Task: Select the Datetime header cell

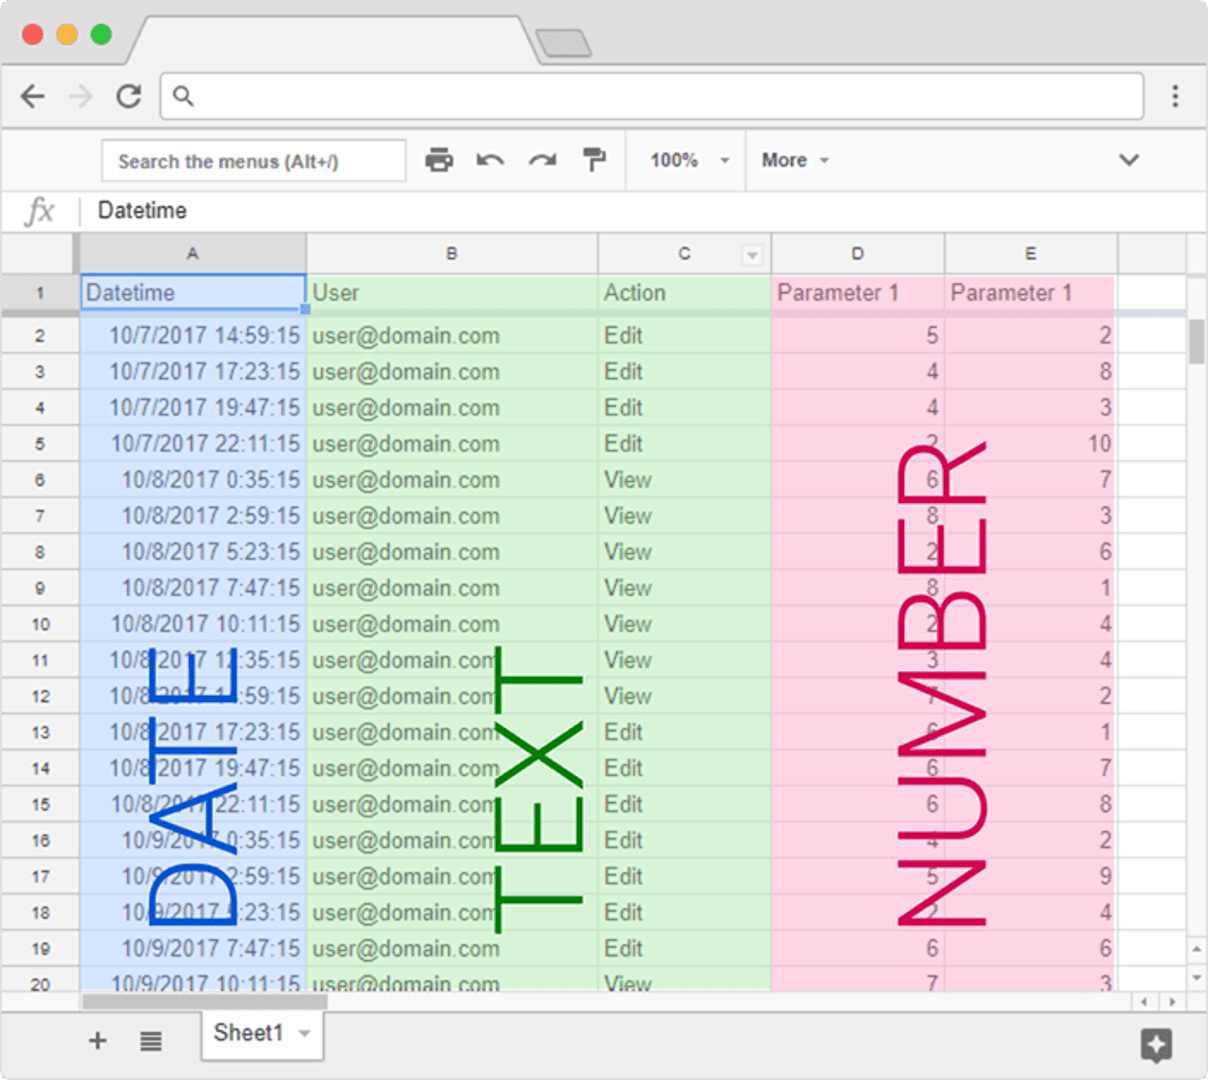Action: [192, 292]
